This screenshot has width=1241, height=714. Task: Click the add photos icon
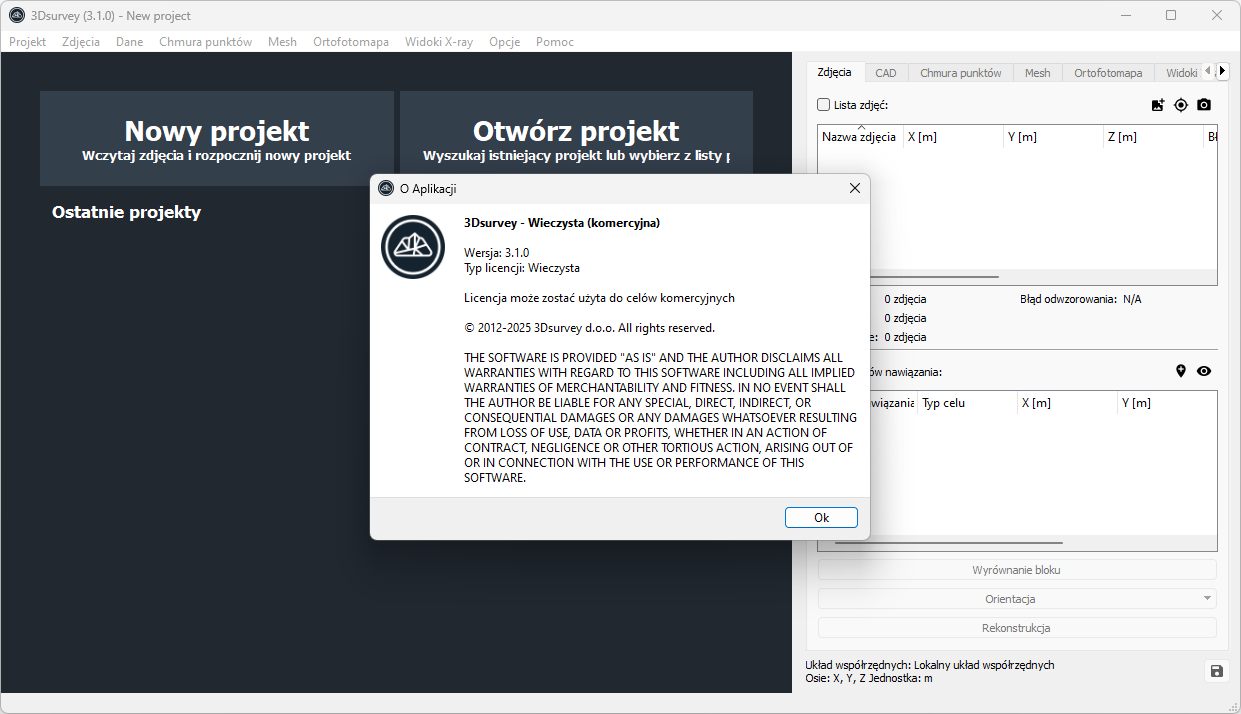coord(1158,105)
